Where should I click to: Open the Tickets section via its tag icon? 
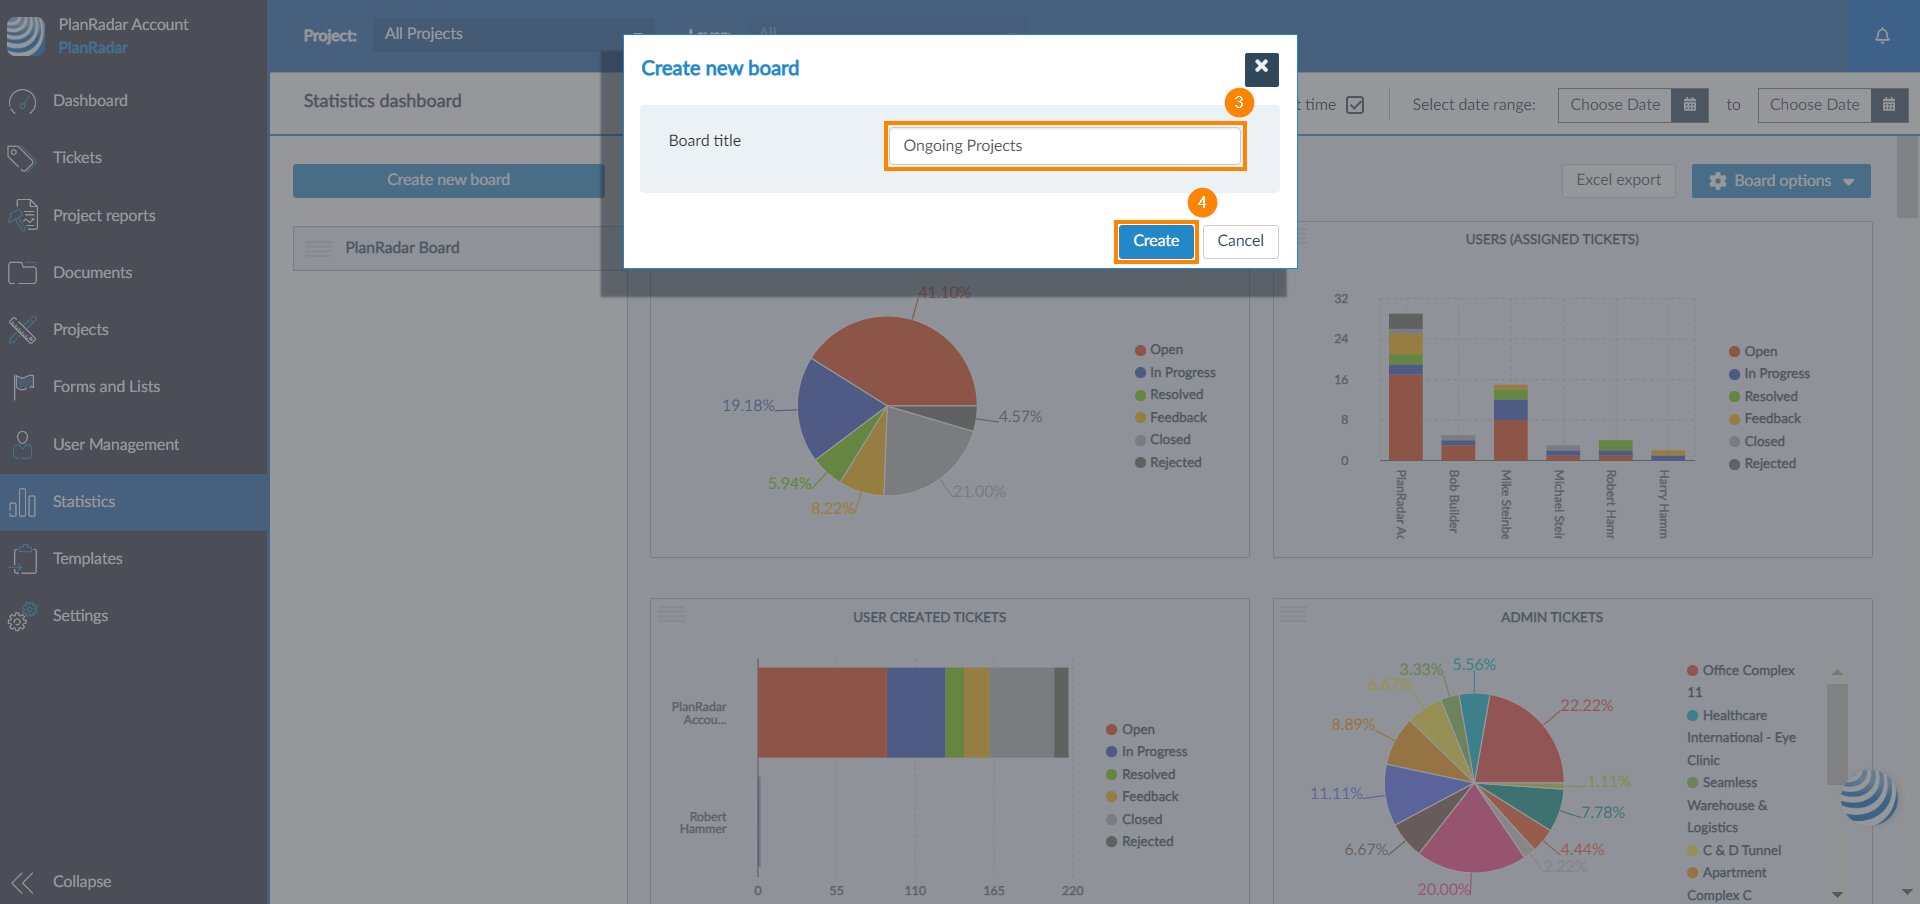pos(22,158)
